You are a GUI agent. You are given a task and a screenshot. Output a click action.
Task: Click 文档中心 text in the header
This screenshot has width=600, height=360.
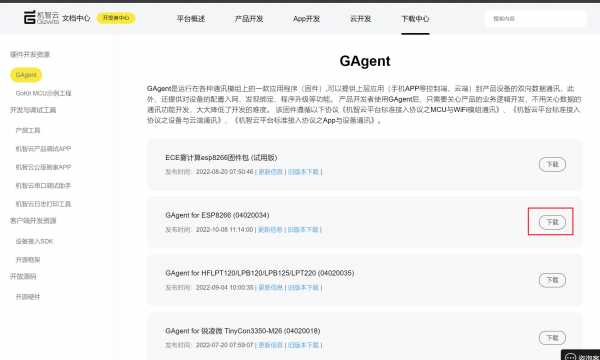point(76,18)
